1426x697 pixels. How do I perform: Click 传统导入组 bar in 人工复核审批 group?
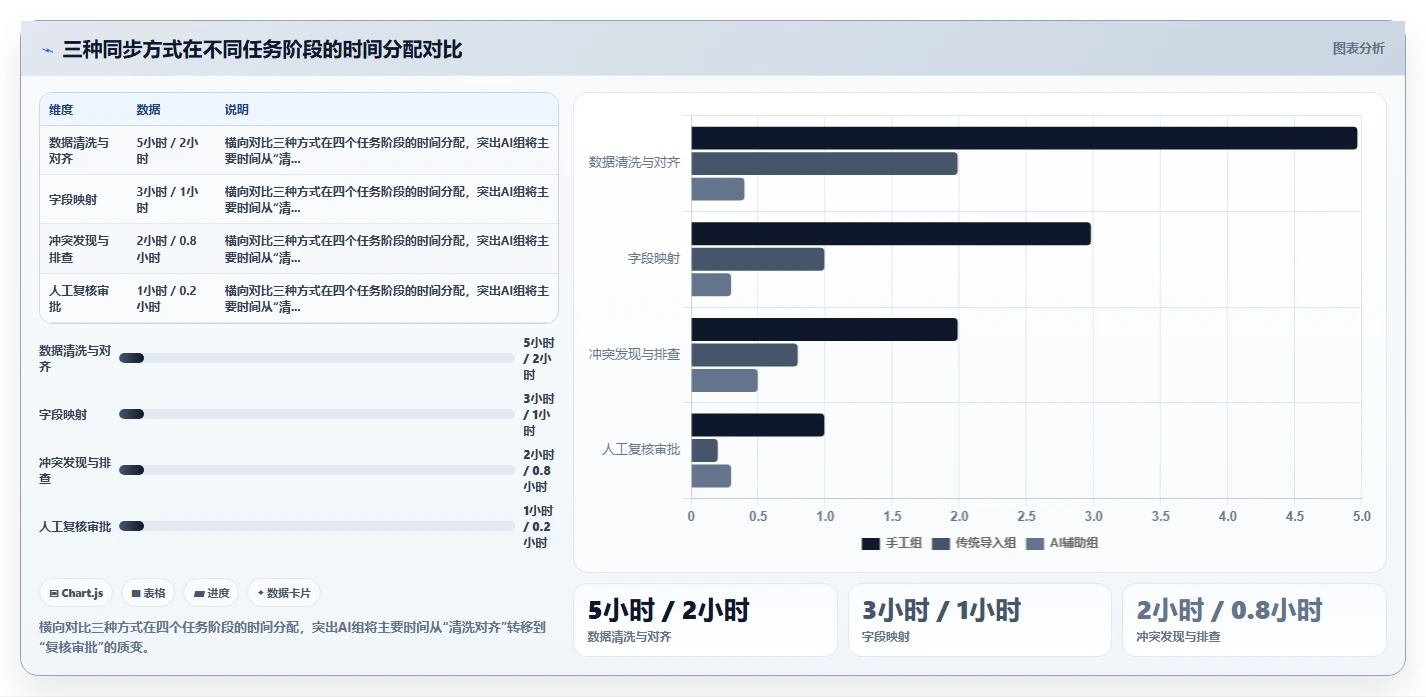(x=704, y=450)
